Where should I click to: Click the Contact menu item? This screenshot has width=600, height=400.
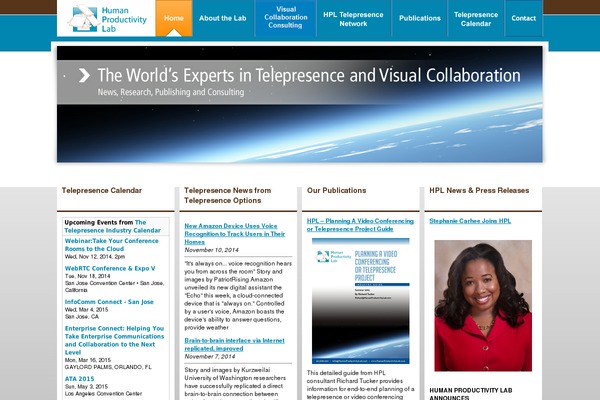tap(523, 18)
